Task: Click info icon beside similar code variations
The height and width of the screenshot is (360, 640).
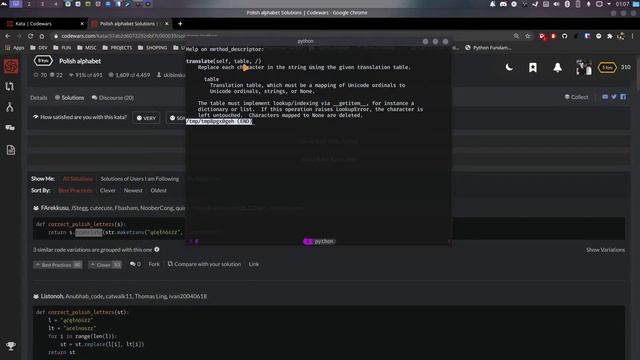Action: 157,249
